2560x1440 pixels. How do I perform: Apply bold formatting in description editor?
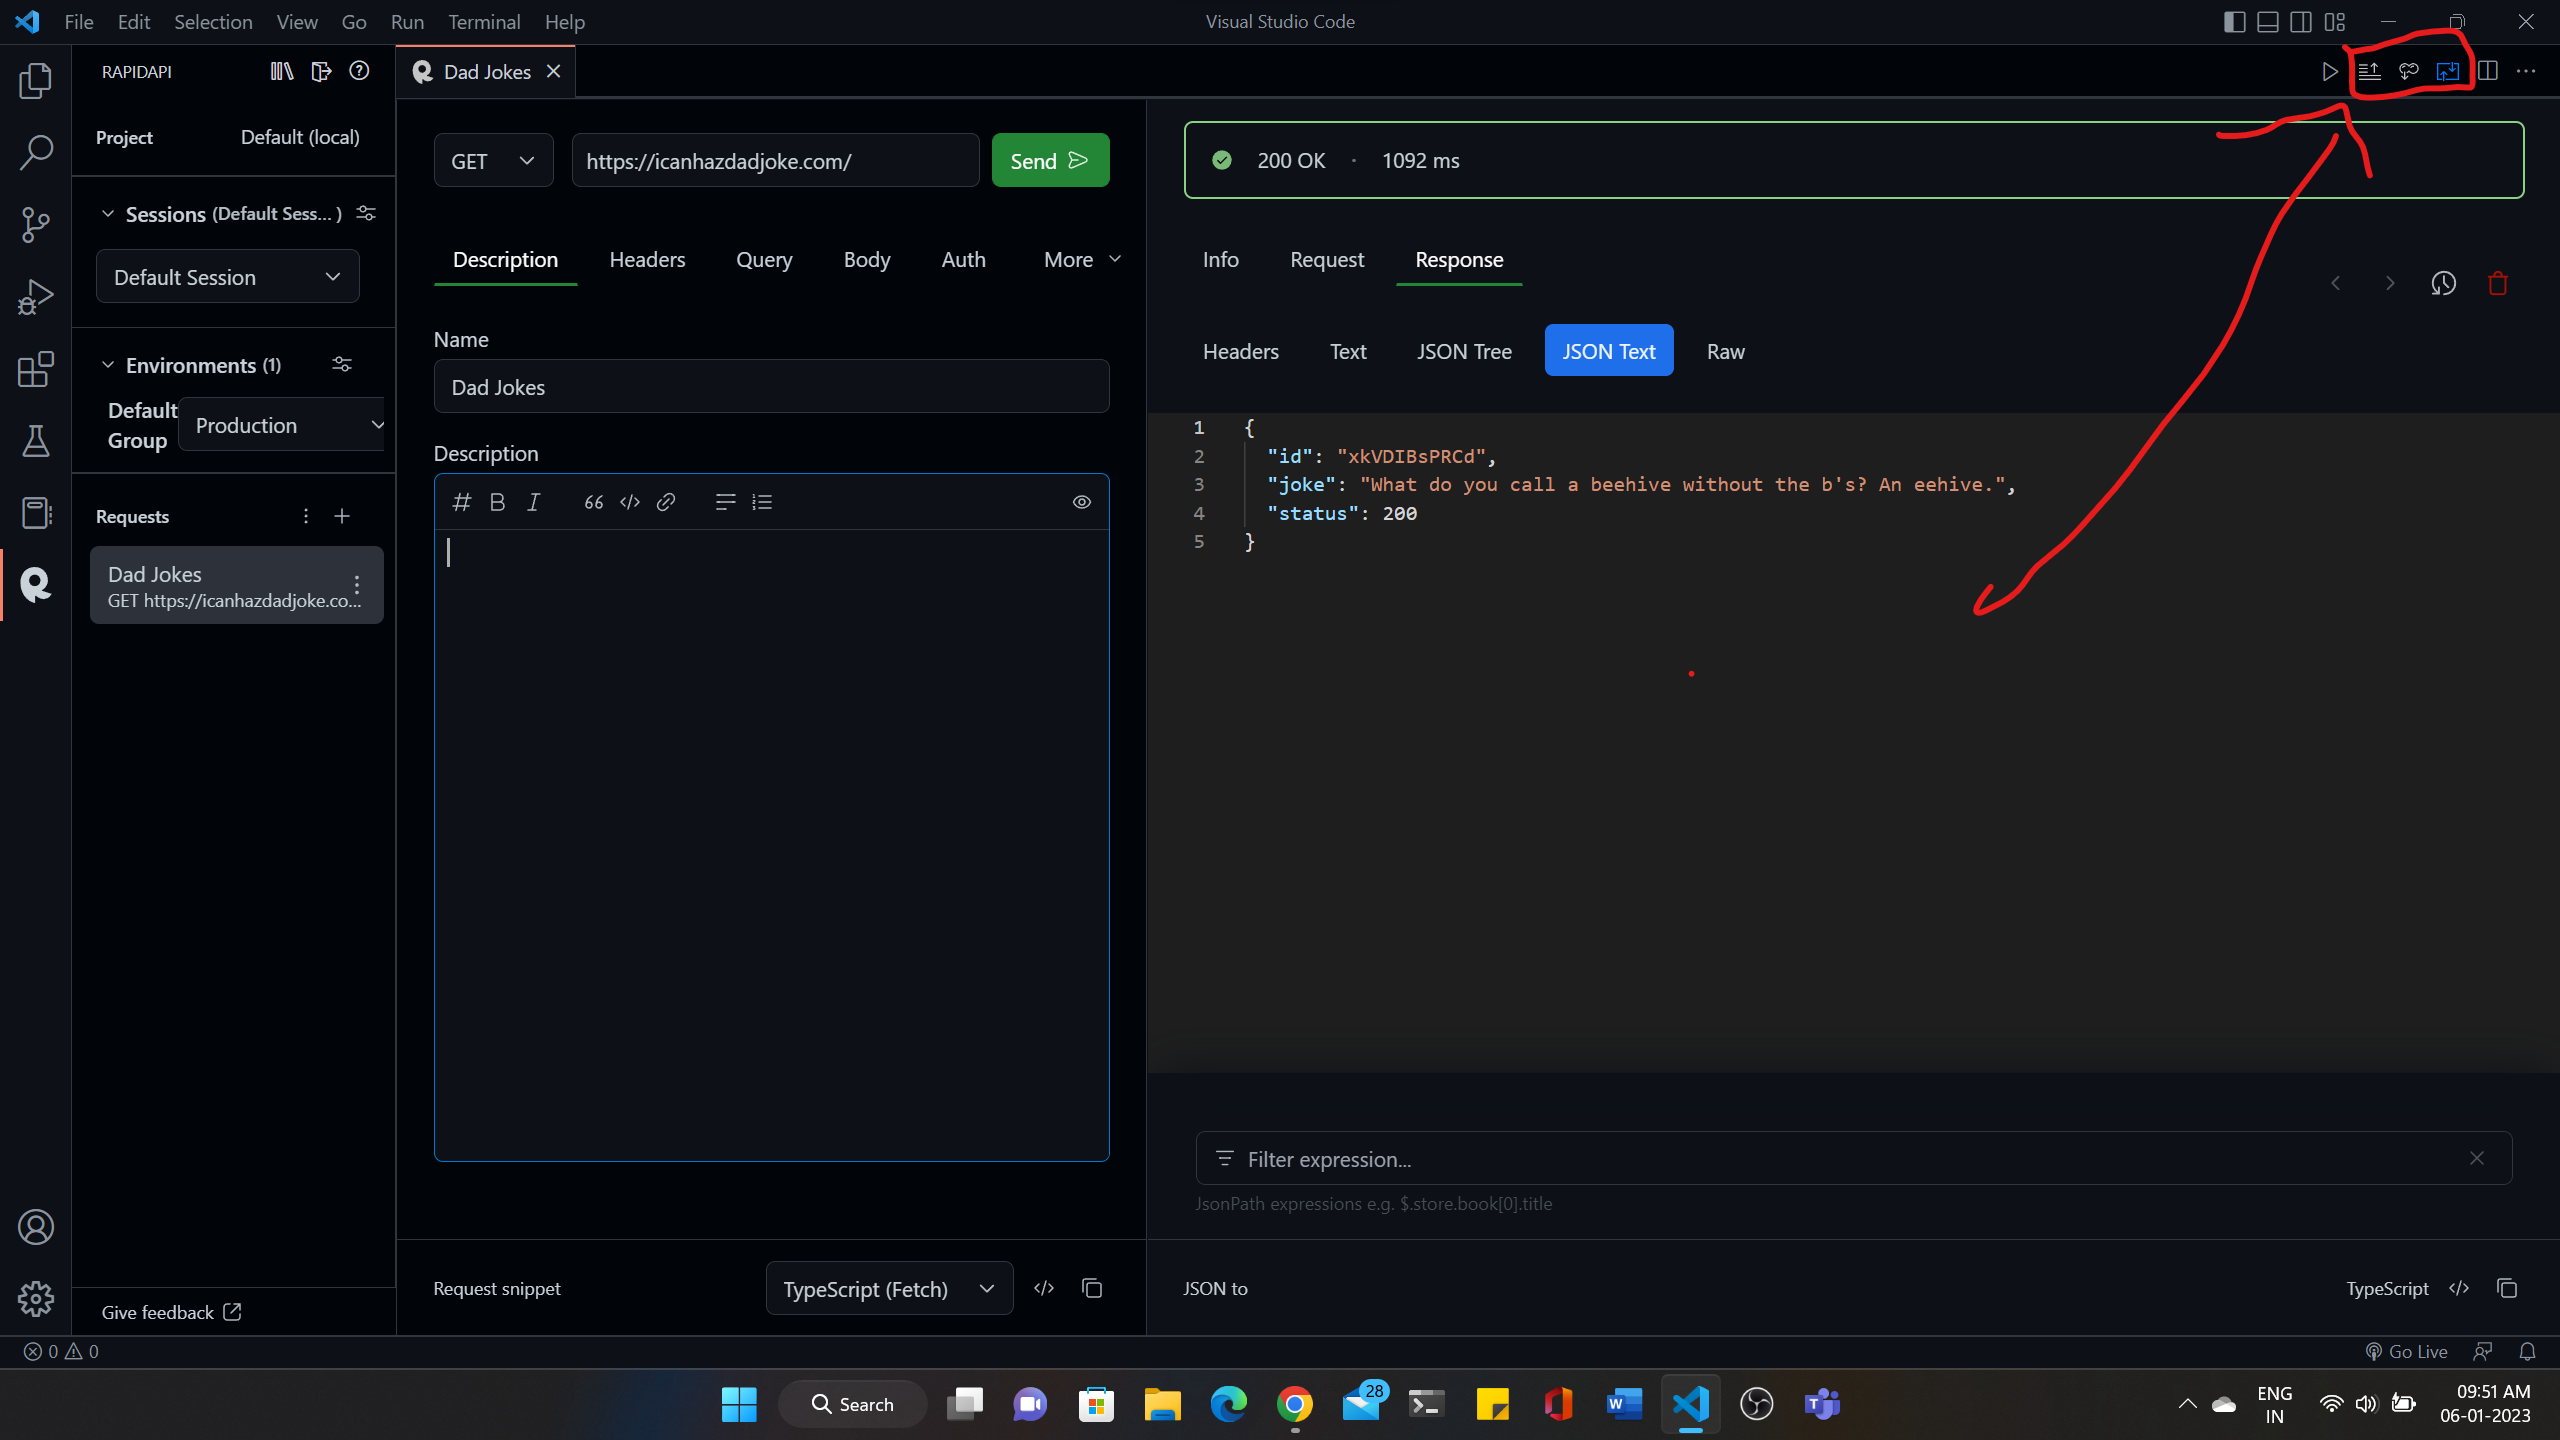coord(497,502)
